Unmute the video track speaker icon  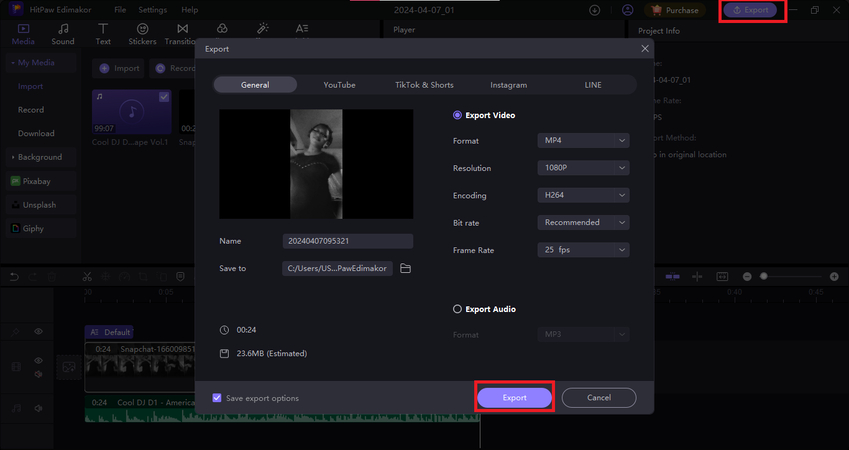click(x=38, y=374)
